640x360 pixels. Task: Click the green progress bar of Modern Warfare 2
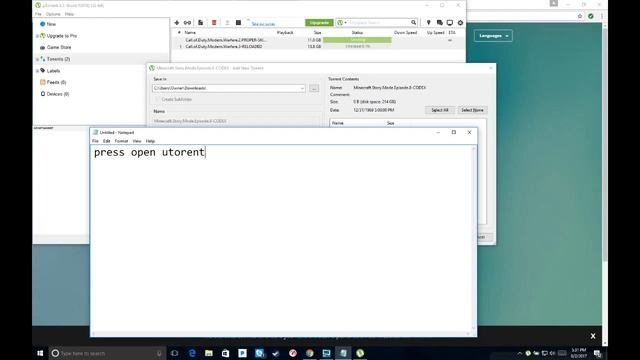(357, 40)
